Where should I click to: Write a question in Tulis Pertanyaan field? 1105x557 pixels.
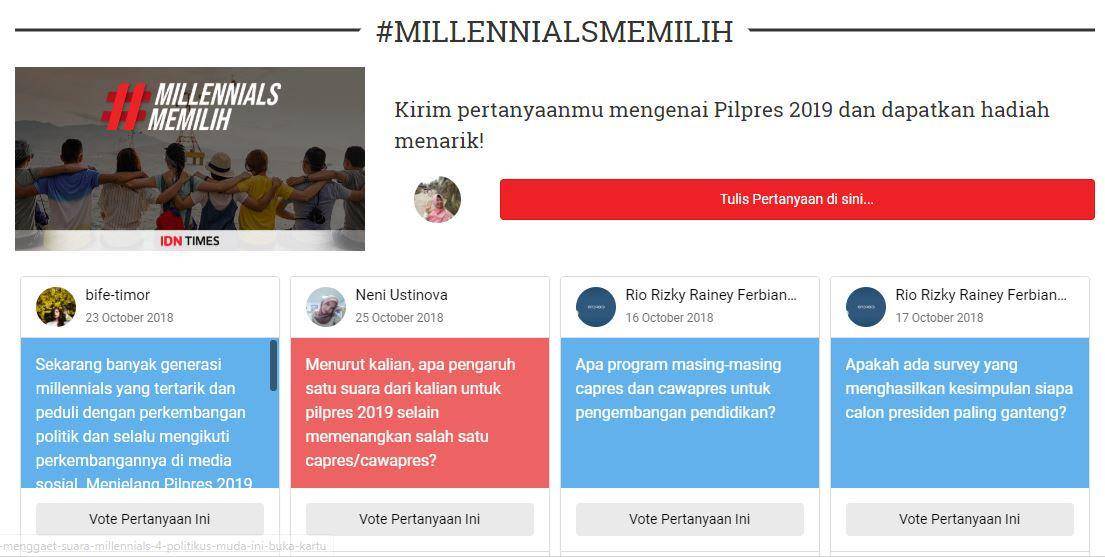797,200
